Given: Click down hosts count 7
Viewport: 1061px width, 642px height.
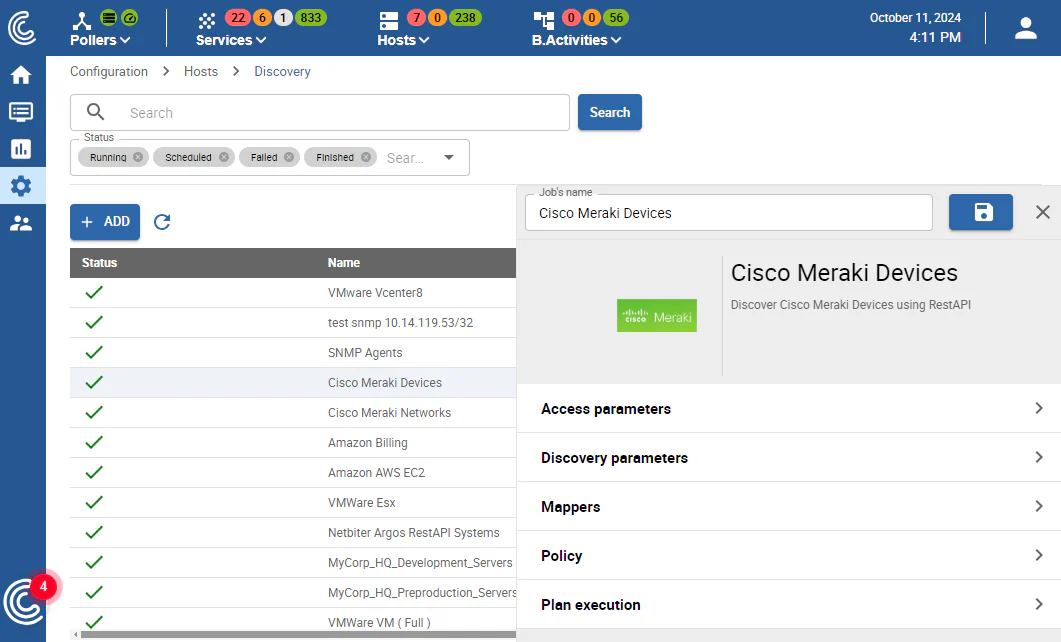Looking at the screenshot, I should point(417,18).
